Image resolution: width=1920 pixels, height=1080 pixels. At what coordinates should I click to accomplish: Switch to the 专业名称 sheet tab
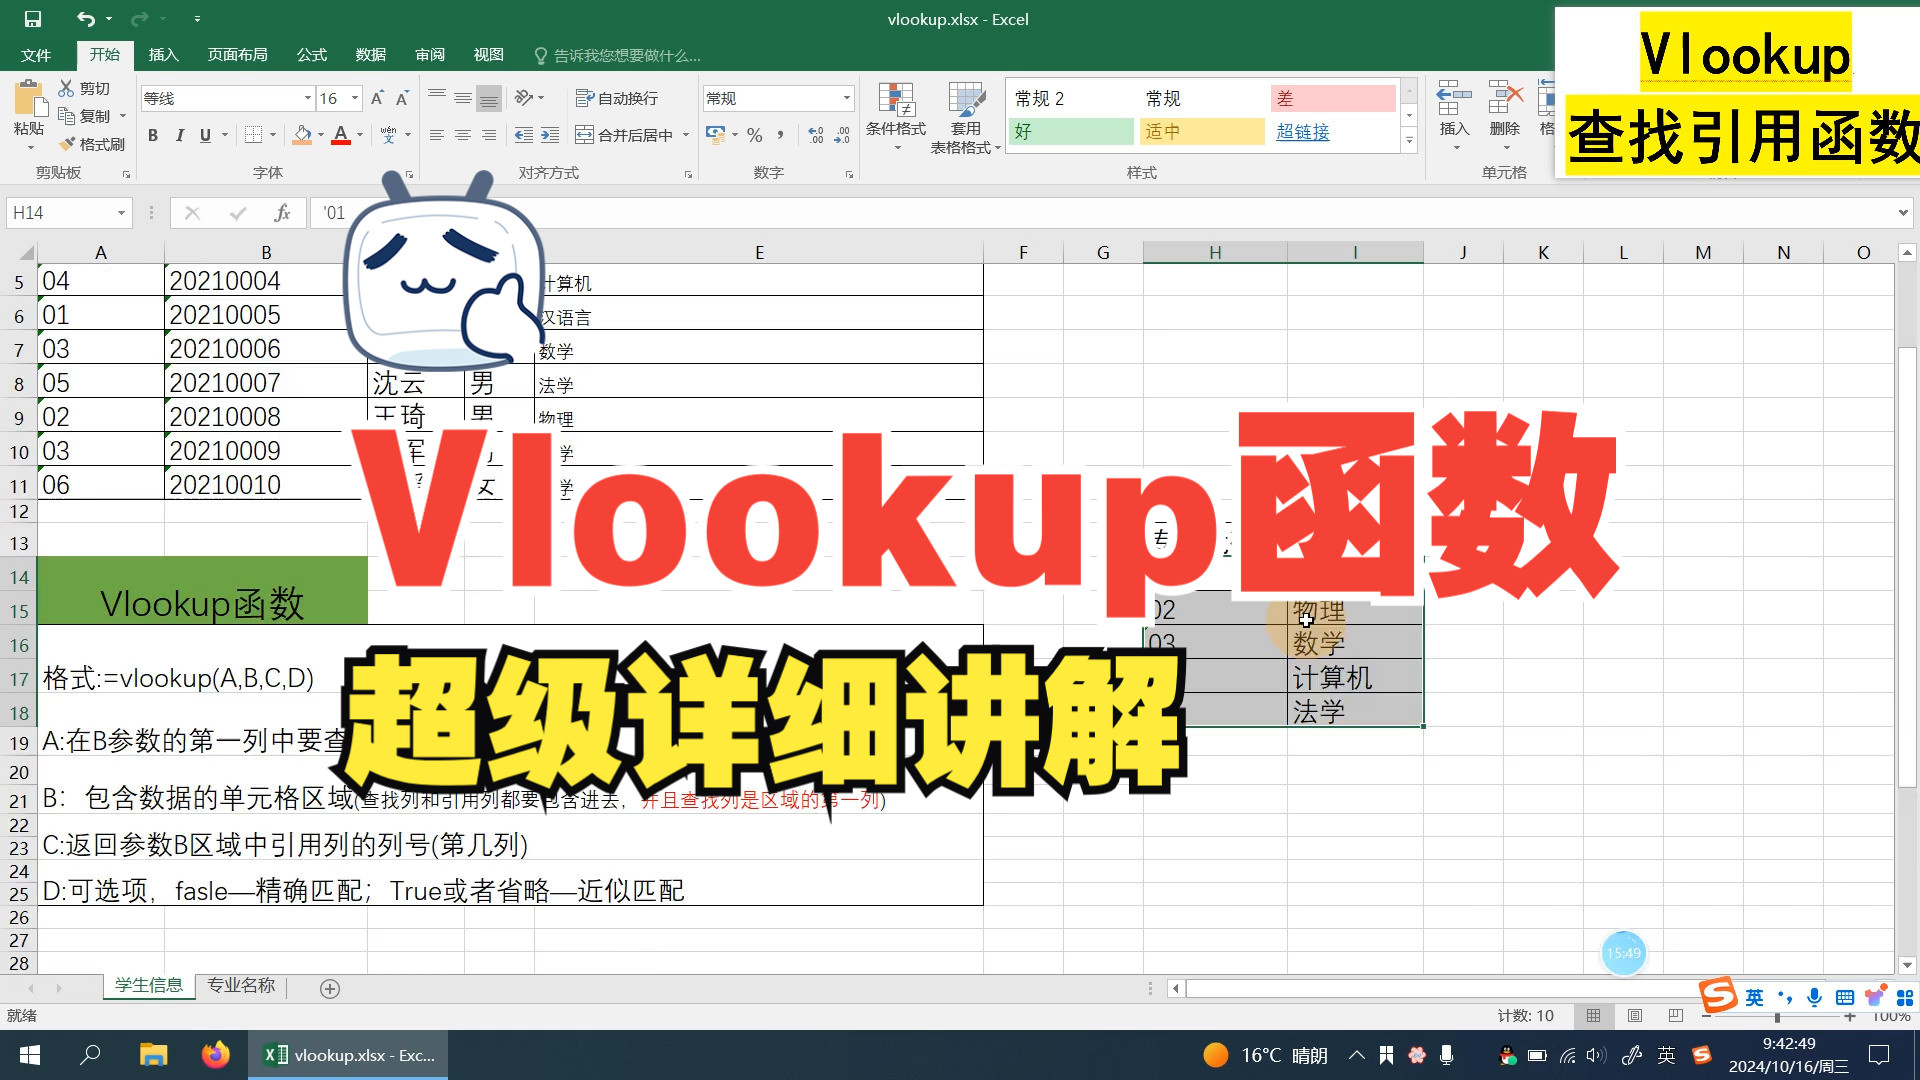(241, 986)
